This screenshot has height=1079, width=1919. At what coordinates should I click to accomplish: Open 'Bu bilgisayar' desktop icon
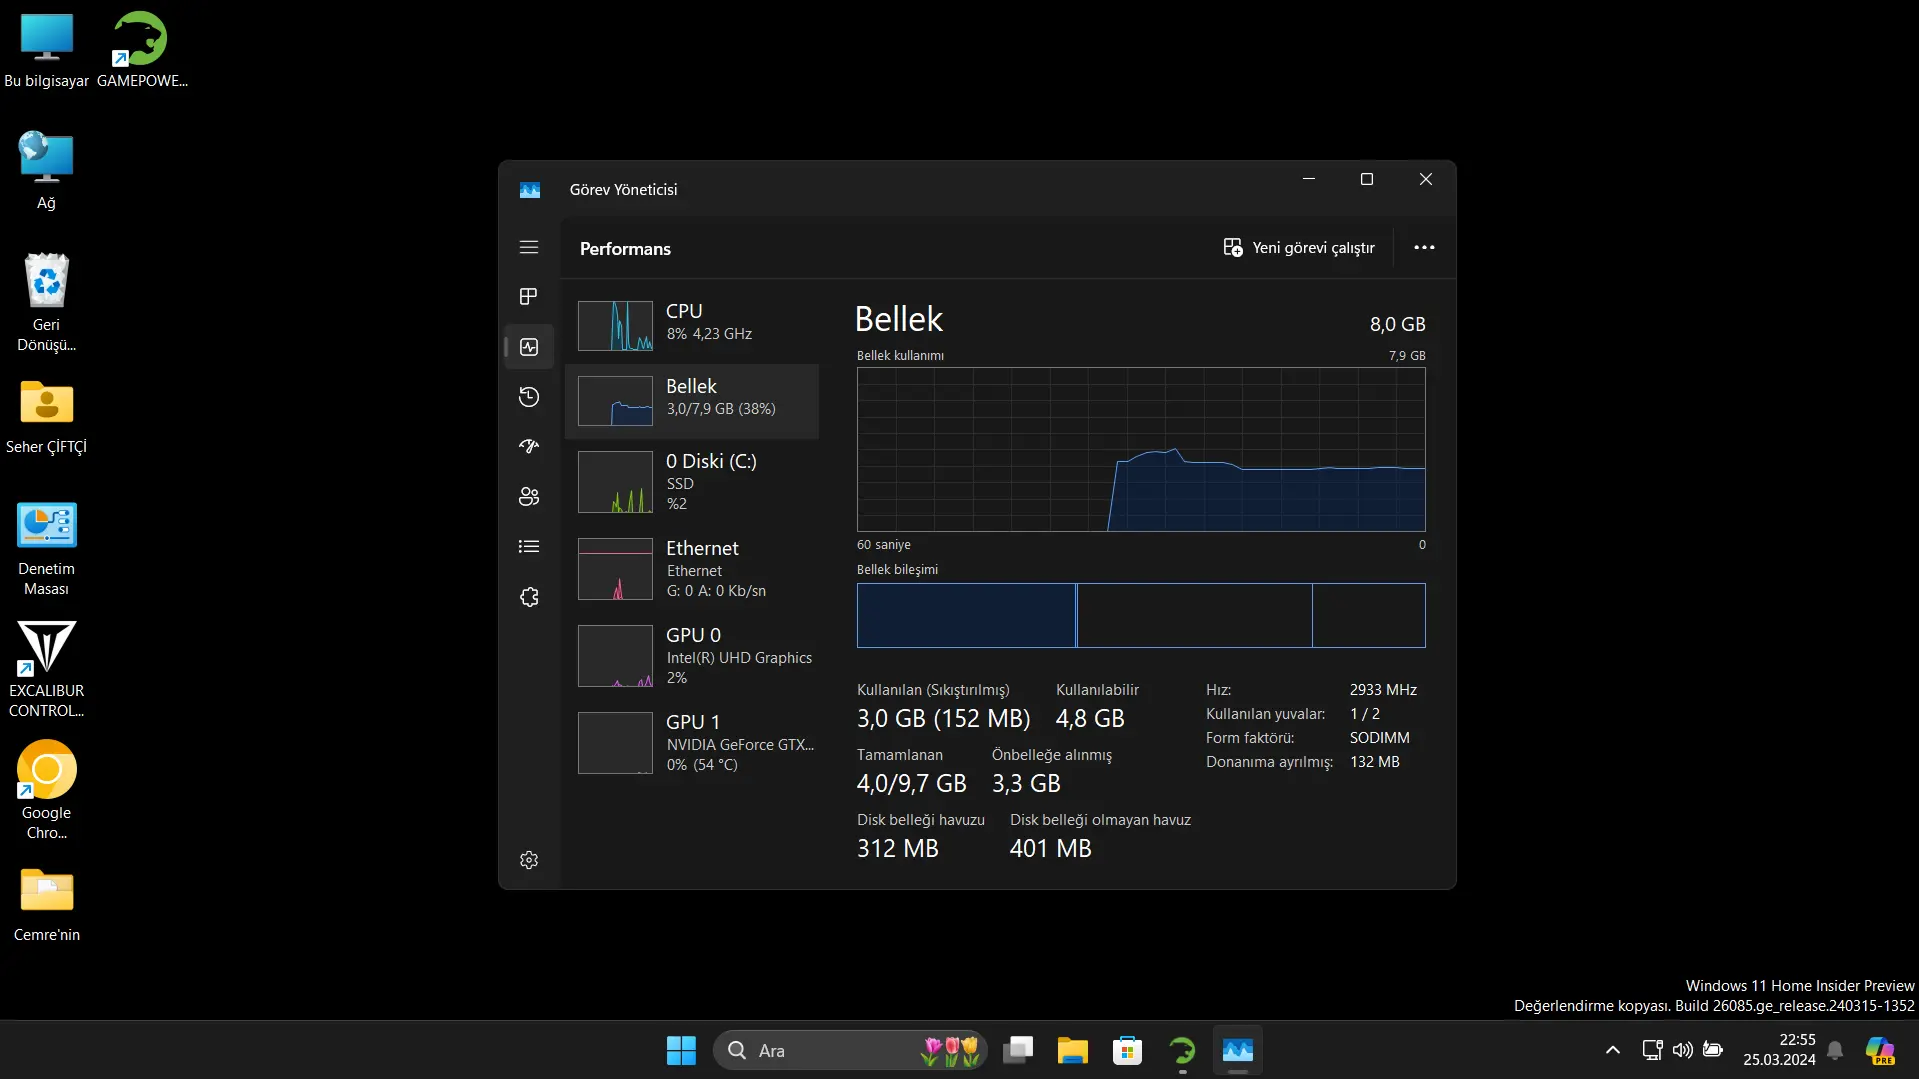pyautogui.click(x=46, y=50)
